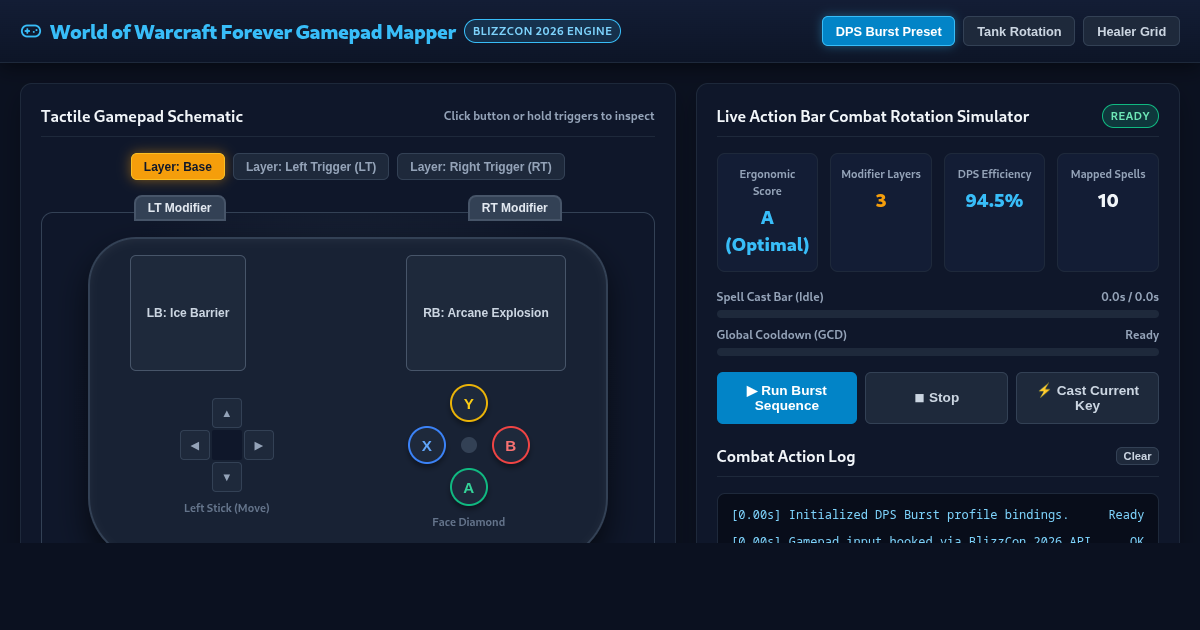The image size is (1200, 630).
Task: Switch to Tank Rotation preset
Action: point(1019,31)
